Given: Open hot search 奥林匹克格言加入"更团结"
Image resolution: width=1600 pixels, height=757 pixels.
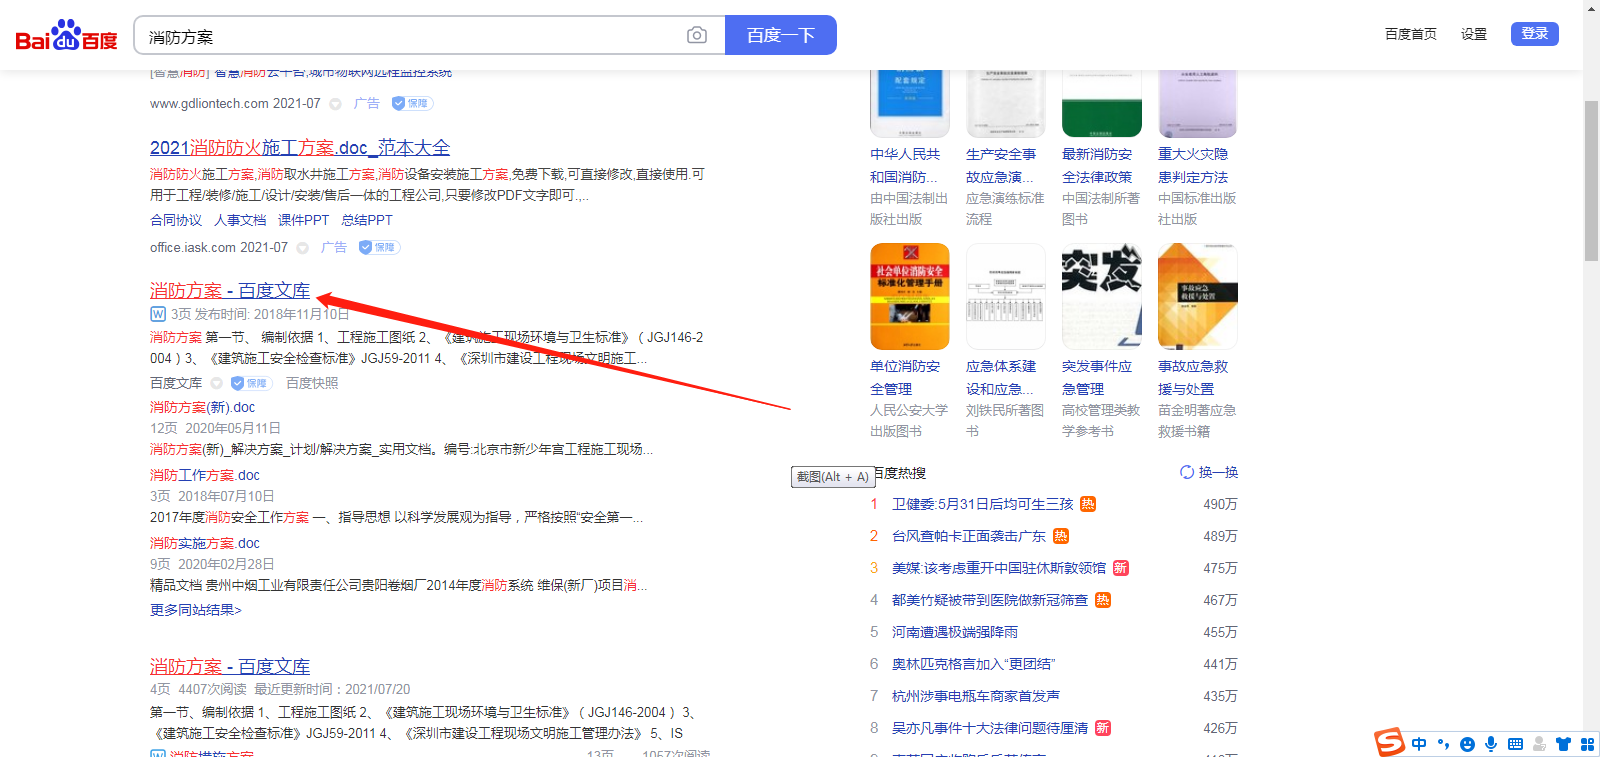Looking at the screenshot, I should click(x=974, y=664).
